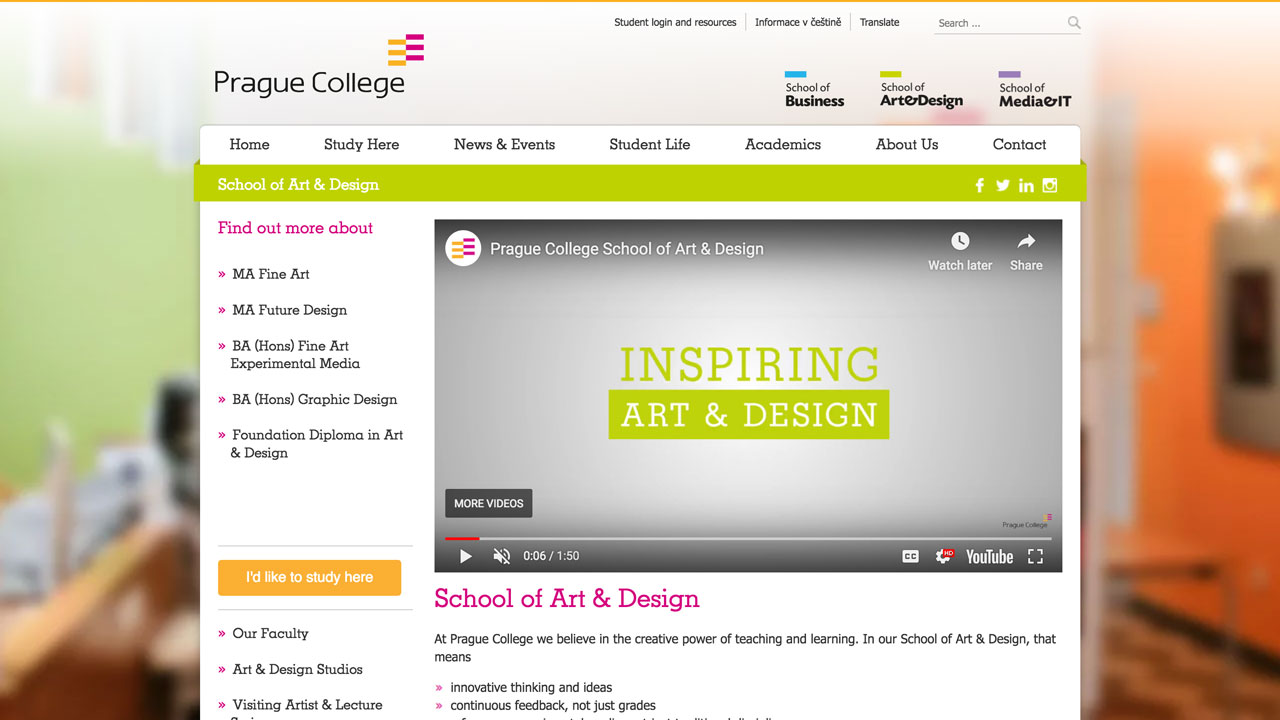
Task: Open the Academics menu
Action: click(x=782, y=144)
